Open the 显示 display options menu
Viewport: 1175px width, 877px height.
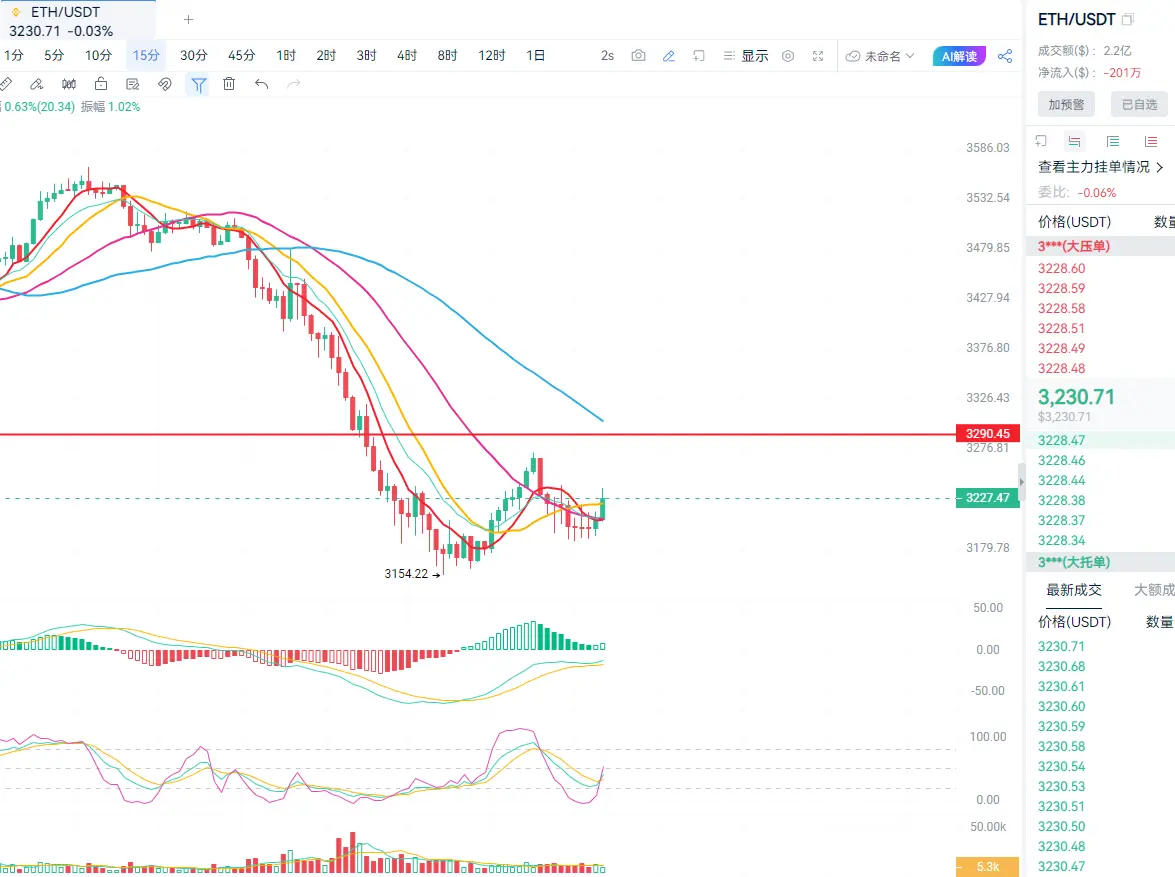pyautogui.click(x=746, y=55)
